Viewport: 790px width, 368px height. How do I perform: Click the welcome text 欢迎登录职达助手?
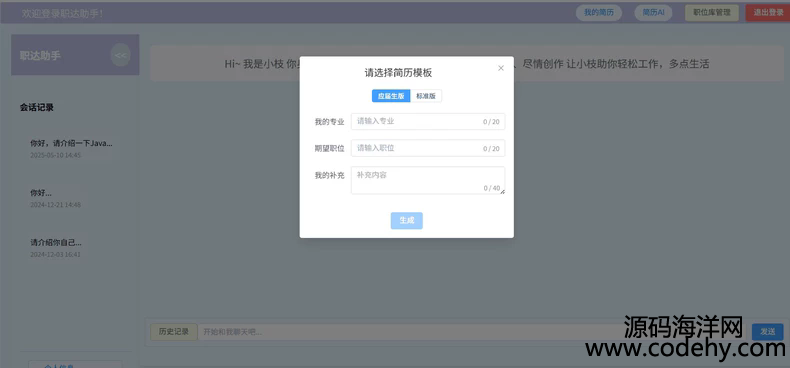(x=62, y=14)
